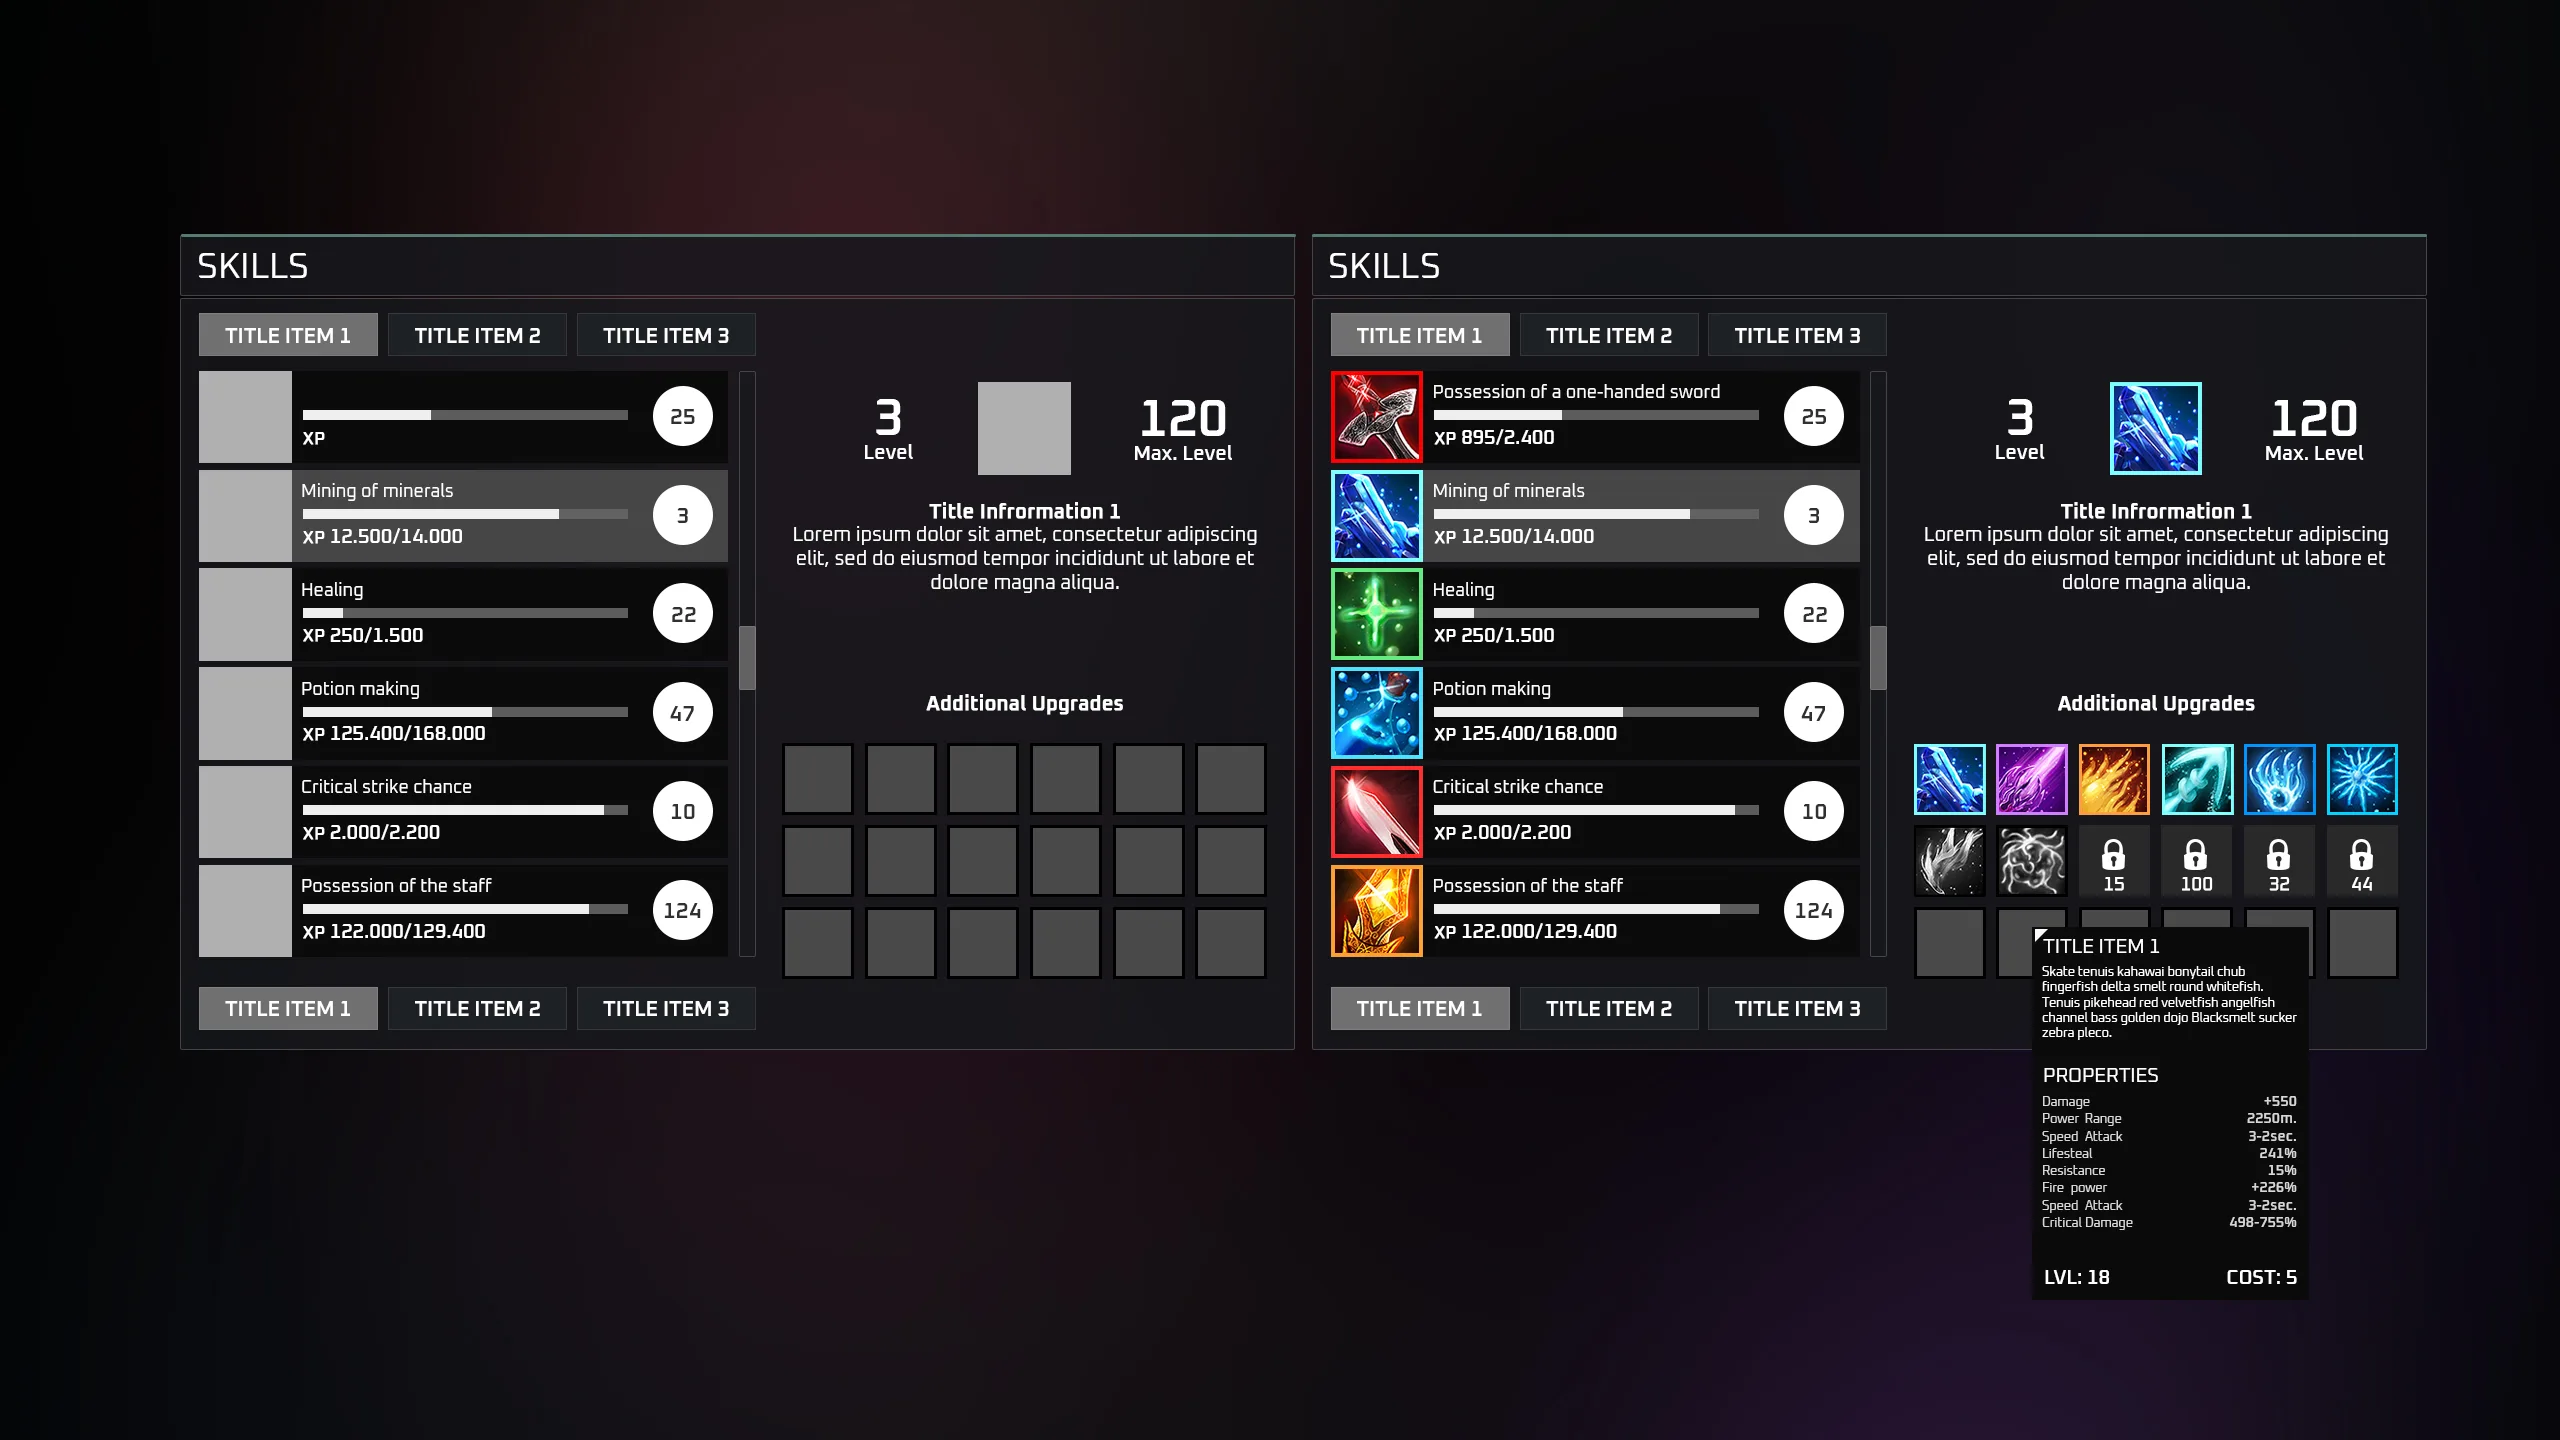Screen dimensions: 2560x1440
Task: Select the green Healing skill icon
Action: (1376, 613)
